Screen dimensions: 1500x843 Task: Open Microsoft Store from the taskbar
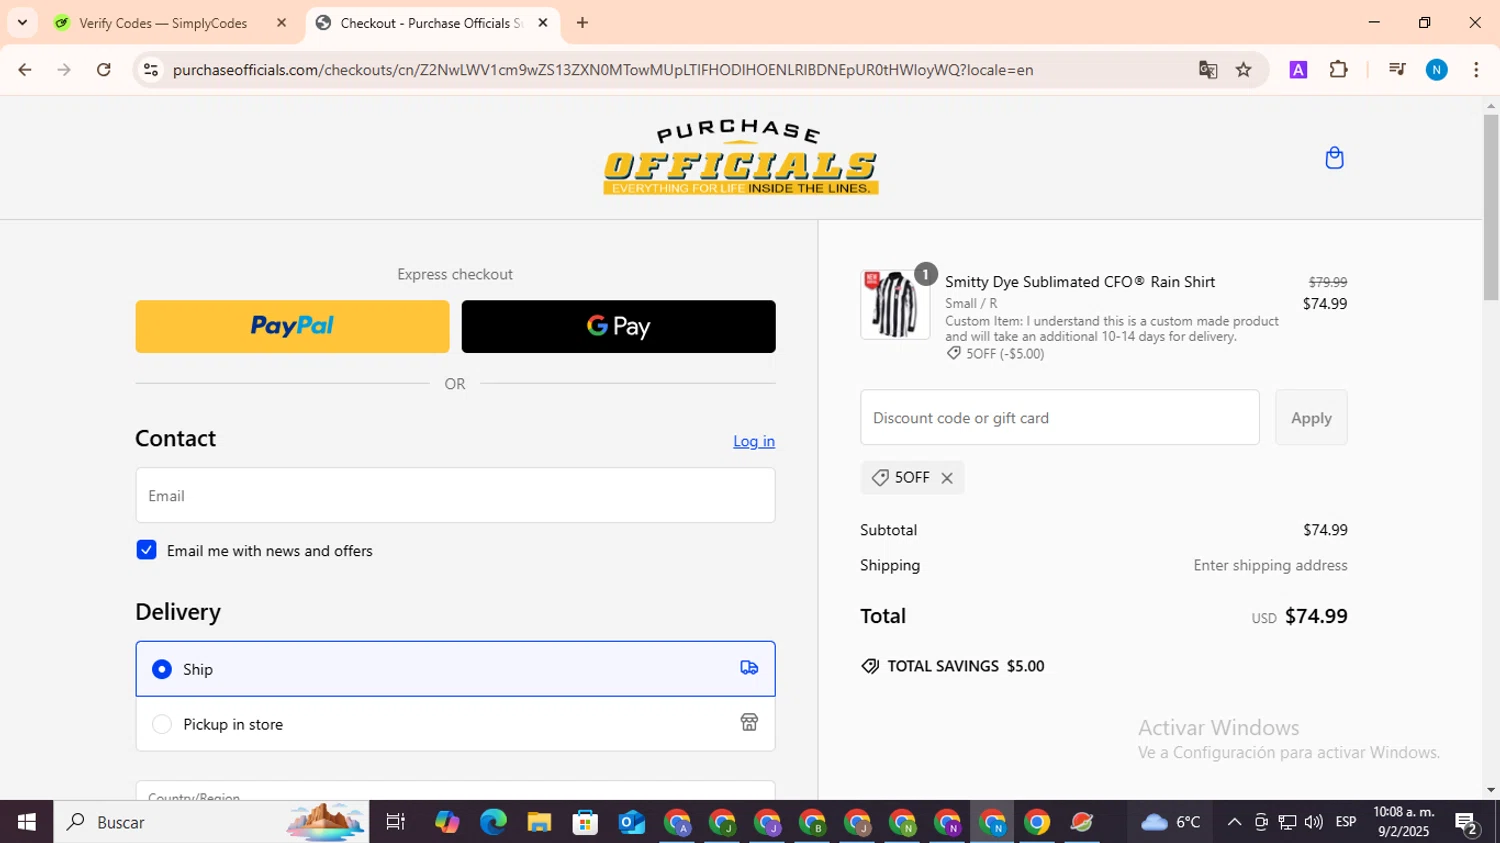coord(585,822)
